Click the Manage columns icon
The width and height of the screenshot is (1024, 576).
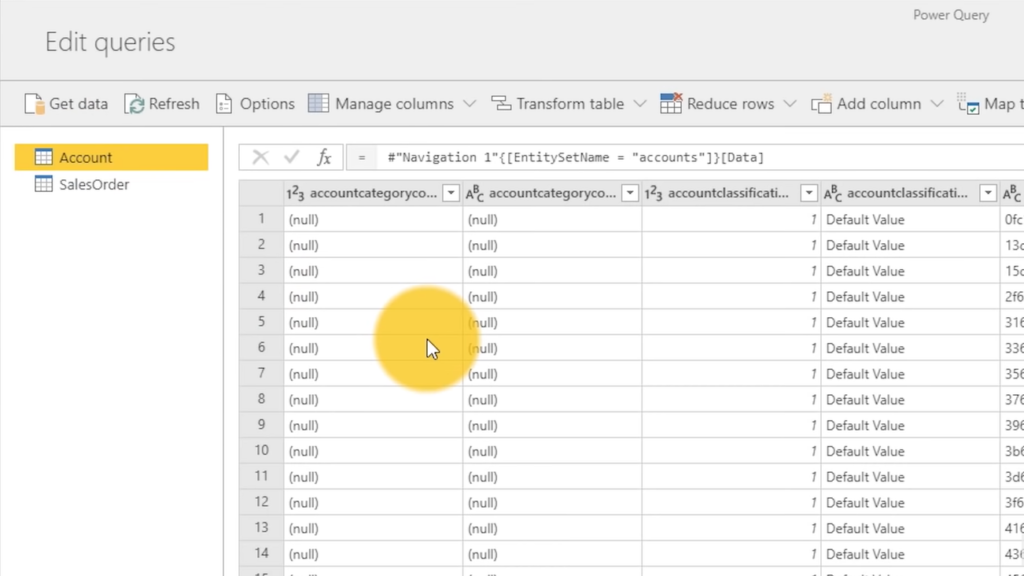(319, 103)
